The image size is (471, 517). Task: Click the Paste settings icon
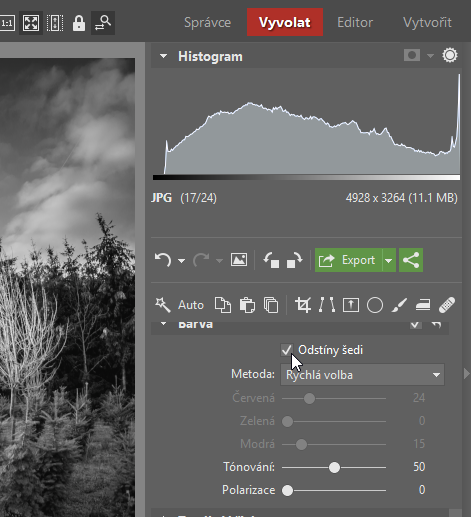(x=247, y=305)
